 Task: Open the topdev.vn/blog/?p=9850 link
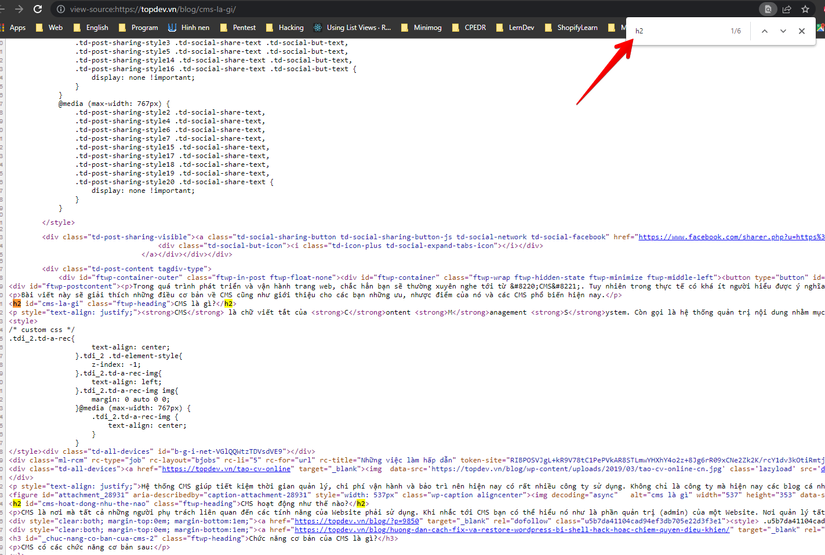tap(357, 521)
